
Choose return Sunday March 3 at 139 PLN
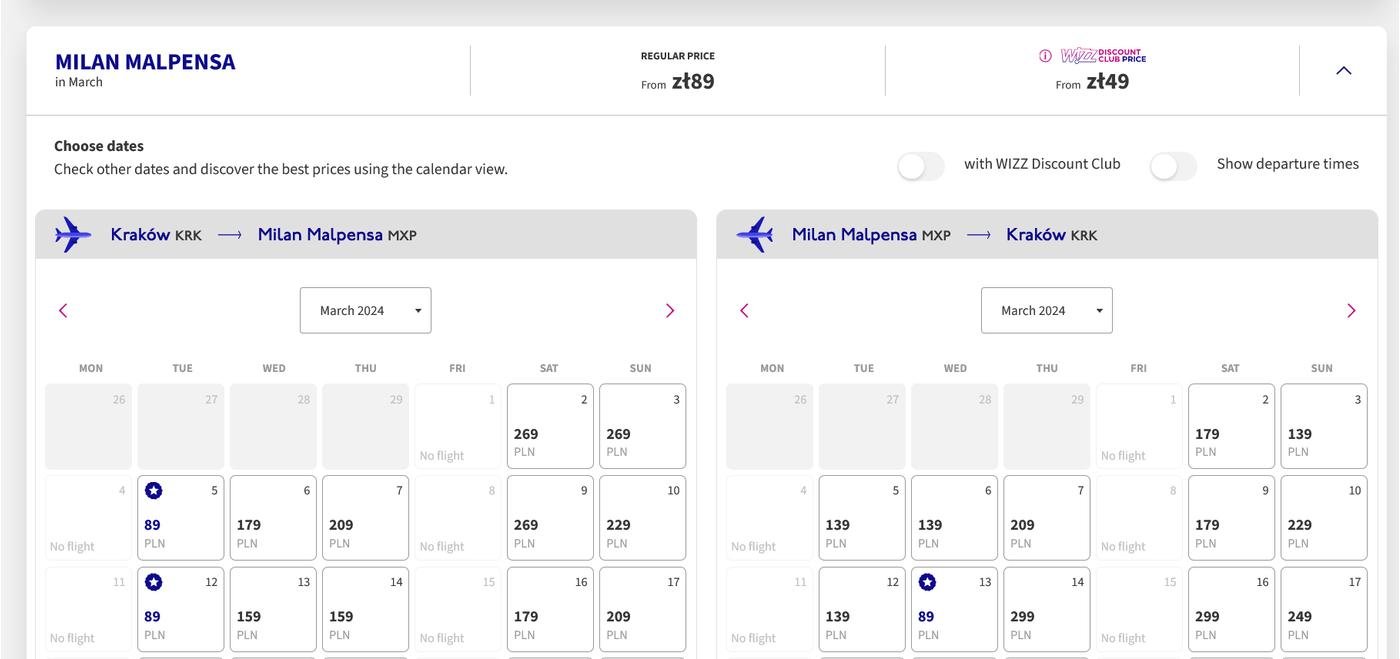coord(1323,427)
